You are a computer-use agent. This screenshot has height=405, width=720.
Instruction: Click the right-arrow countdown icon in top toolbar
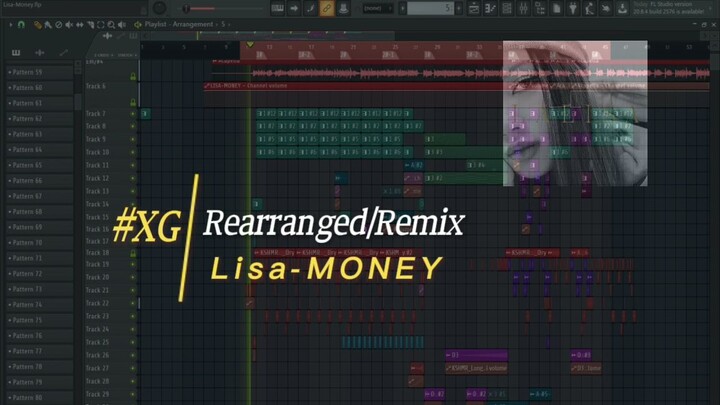pyautogui.click(x=294, y=8)
